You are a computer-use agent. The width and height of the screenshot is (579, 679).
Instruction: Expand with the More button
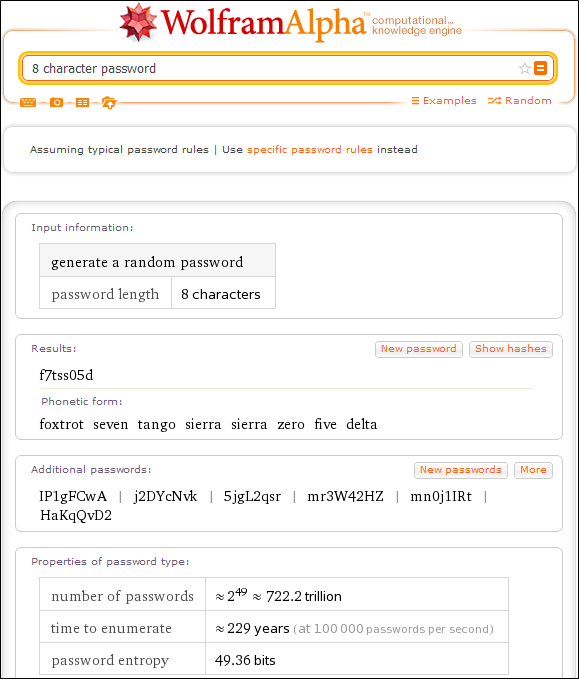coord(533,470)
